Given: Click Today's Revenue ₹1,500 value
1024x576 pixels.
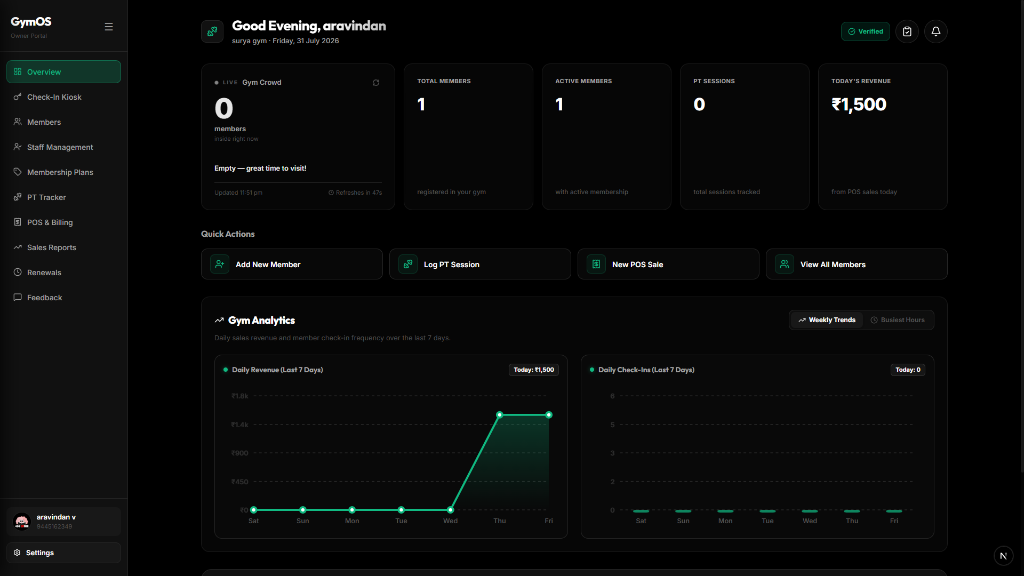Looking at the screenshot, I should [x=859, y=104].
